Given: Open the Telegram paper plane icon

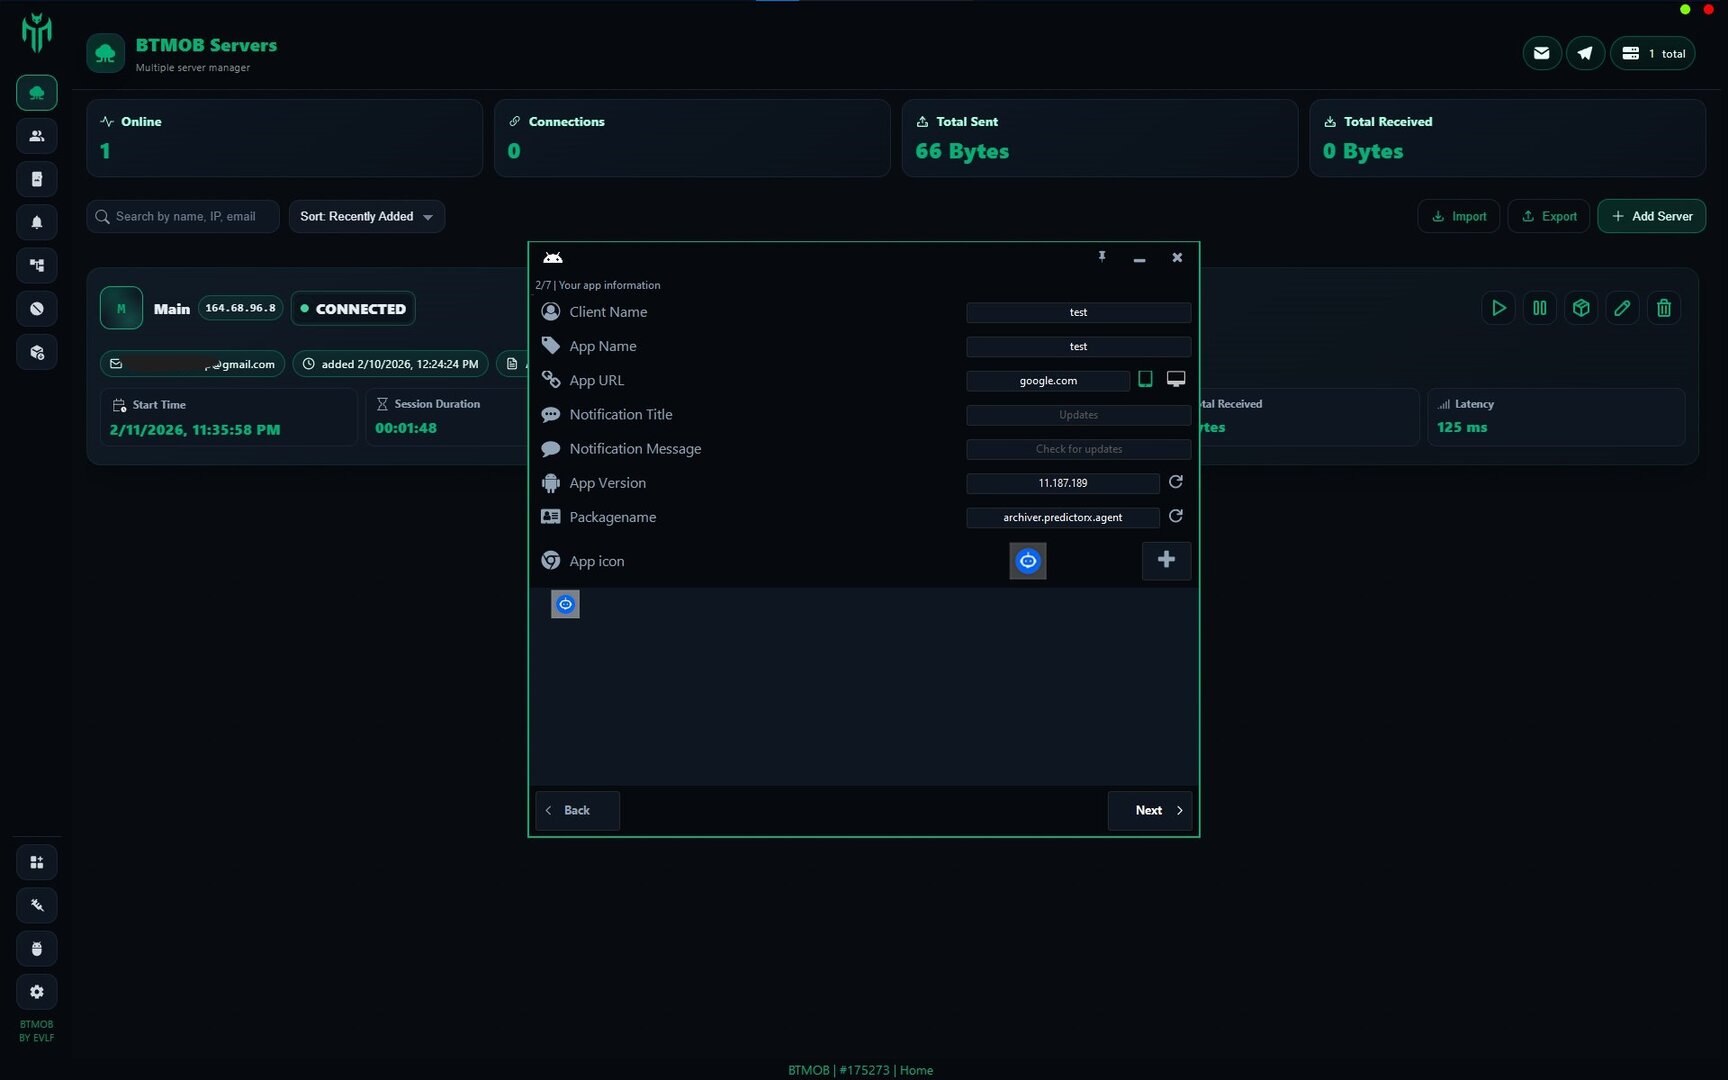Looking at the screenshot, I should click(x=1585, y=53).
